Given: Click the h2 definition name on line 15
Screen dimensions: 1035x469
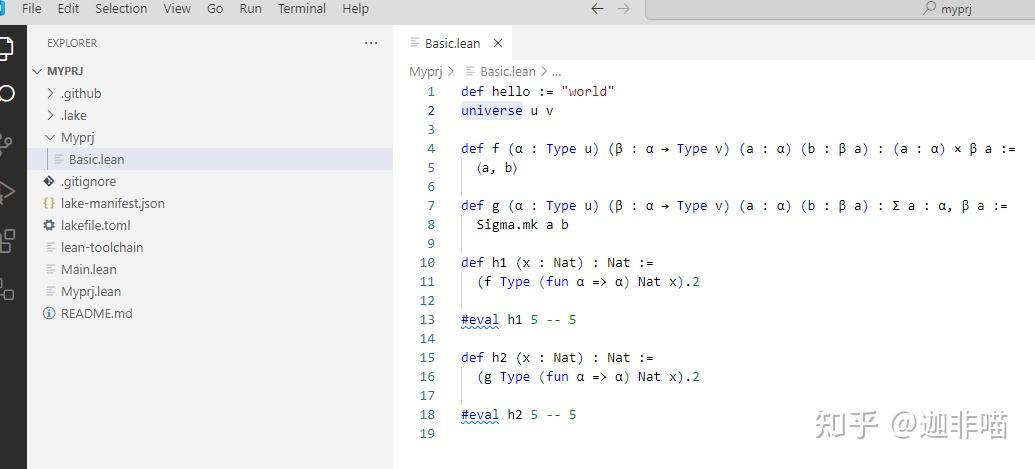Looking at the screenshot, I should [499, 358].
